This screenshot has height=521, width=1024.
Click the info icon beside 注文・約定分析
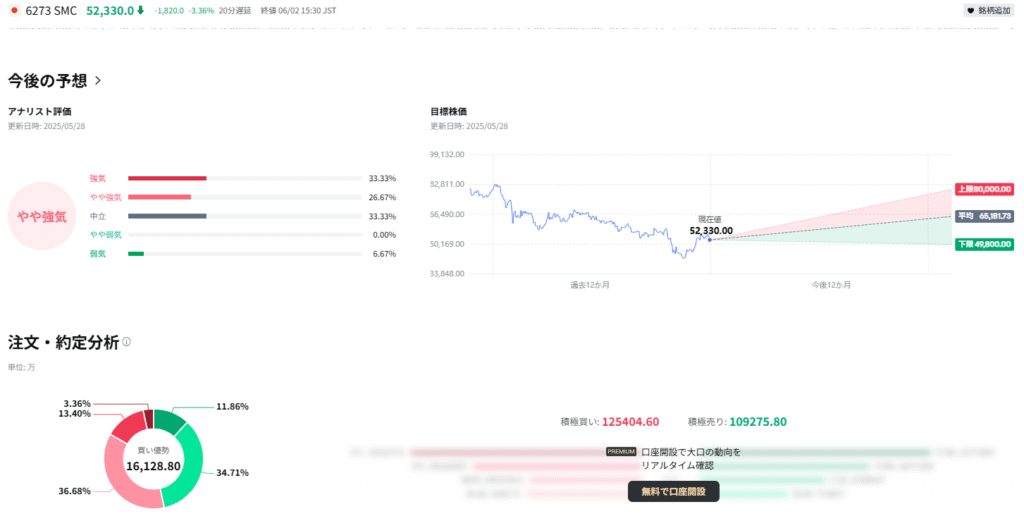click(x=126, y=342)
